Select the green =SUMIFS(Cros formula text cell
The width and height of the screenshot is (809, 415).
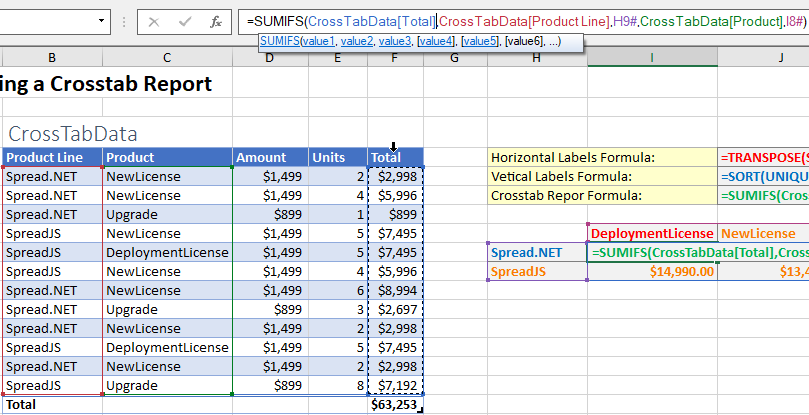pyautogui.click(x=763, y=196)
